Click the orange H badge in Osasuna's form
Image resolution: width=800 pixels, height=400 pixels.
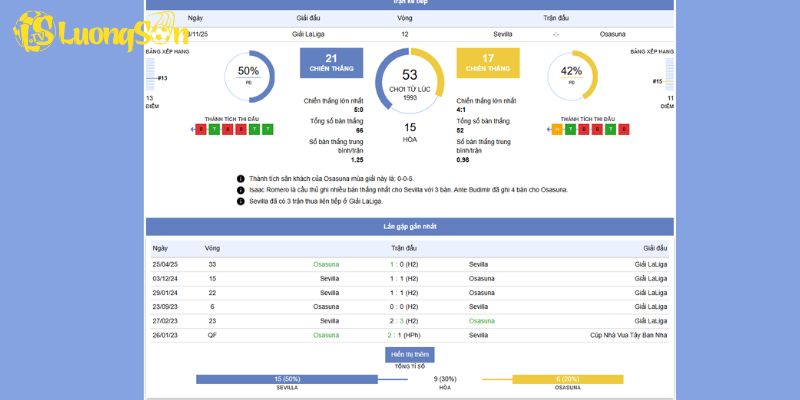click(x=557, y=129)
